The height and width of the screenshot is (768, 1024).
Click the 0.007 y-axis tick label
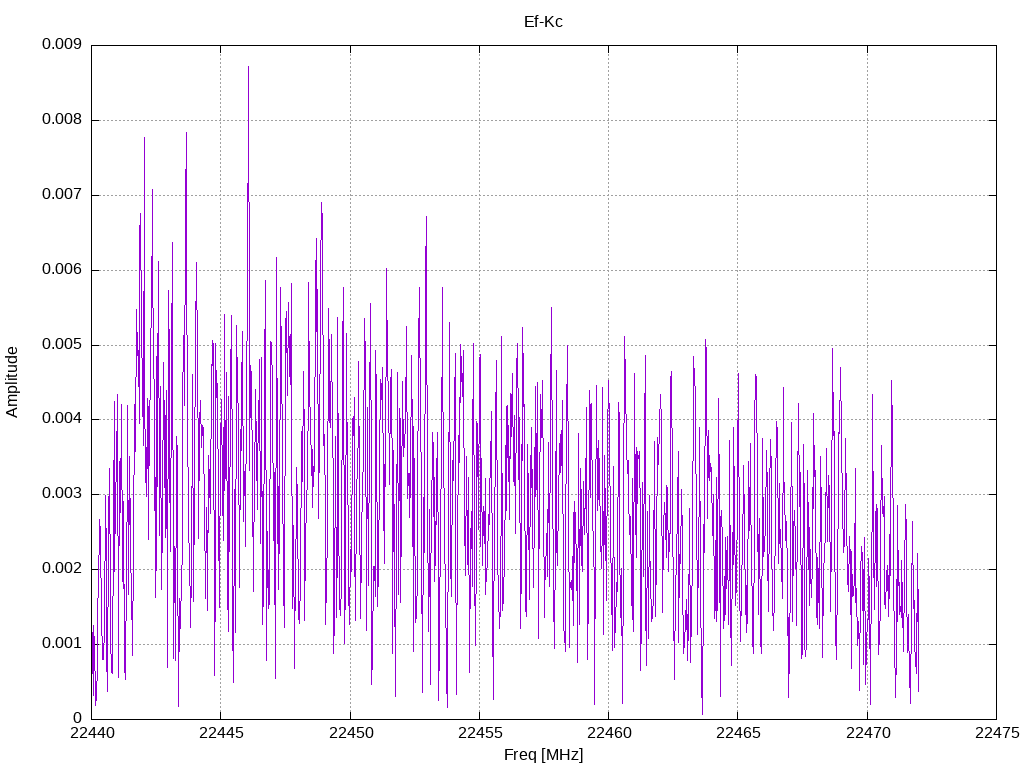click(x=61, y=195)
